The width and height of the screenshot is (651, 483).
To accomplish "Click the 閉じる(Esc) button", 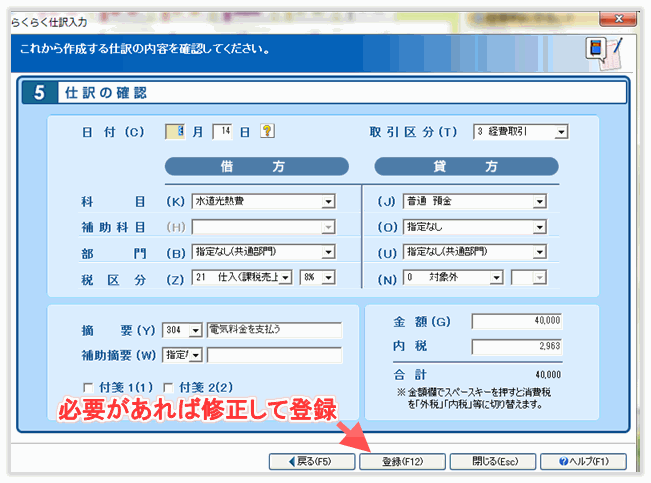I will (493, 461).
